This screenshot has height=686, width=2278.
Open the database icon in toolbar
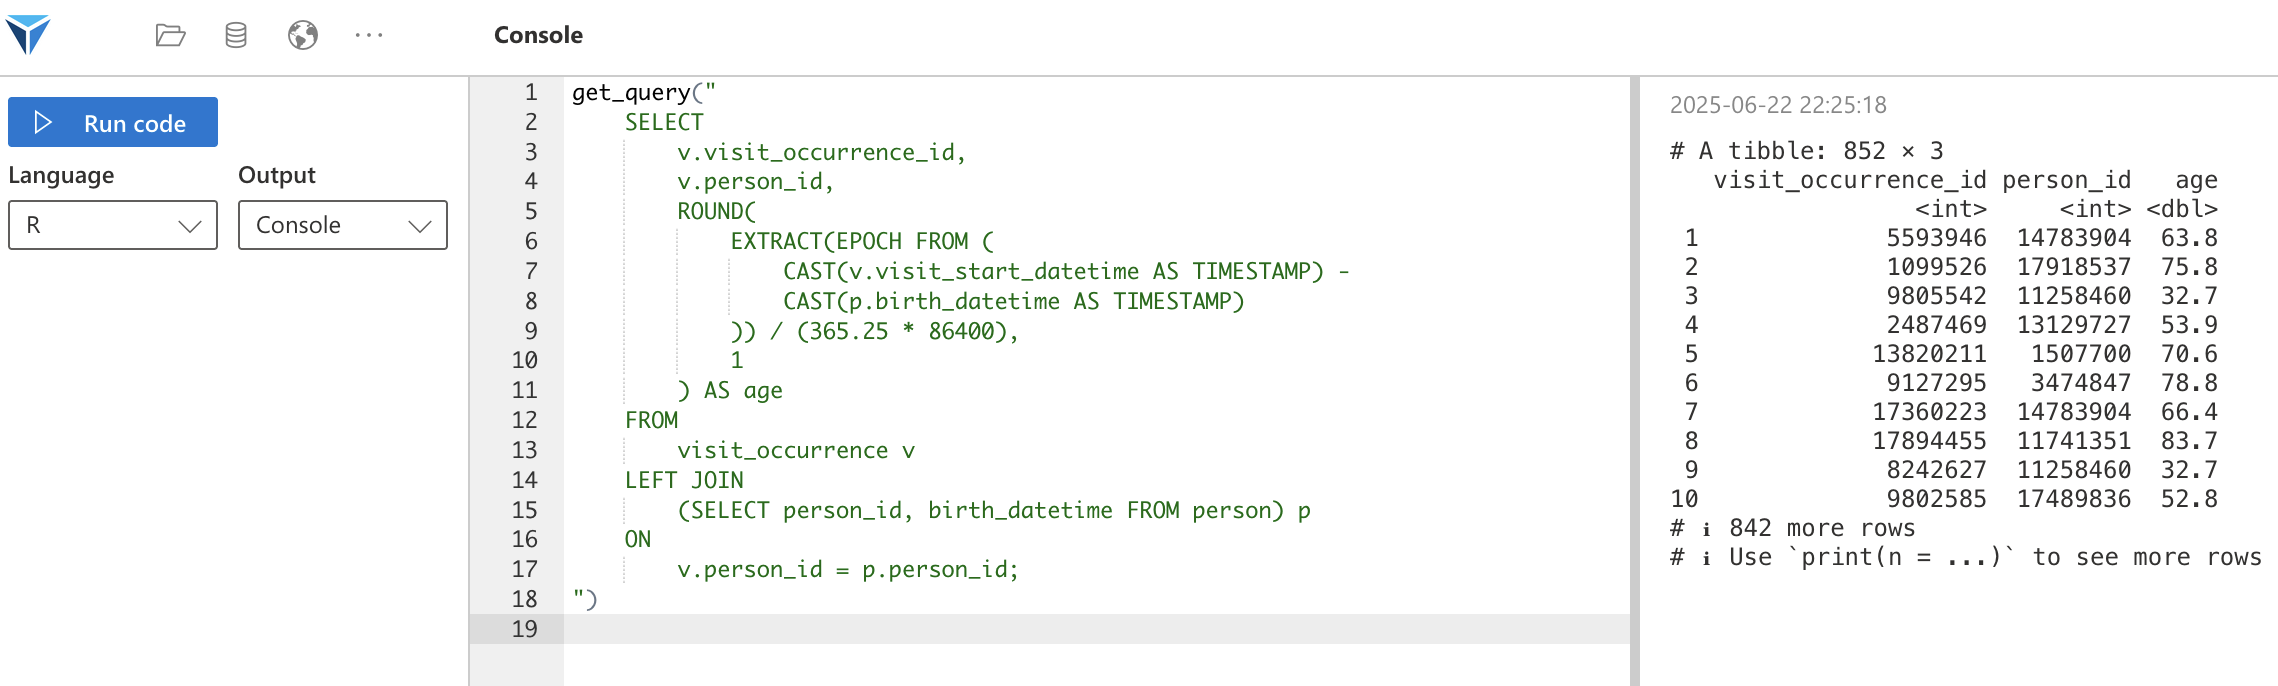click(236, 36)
